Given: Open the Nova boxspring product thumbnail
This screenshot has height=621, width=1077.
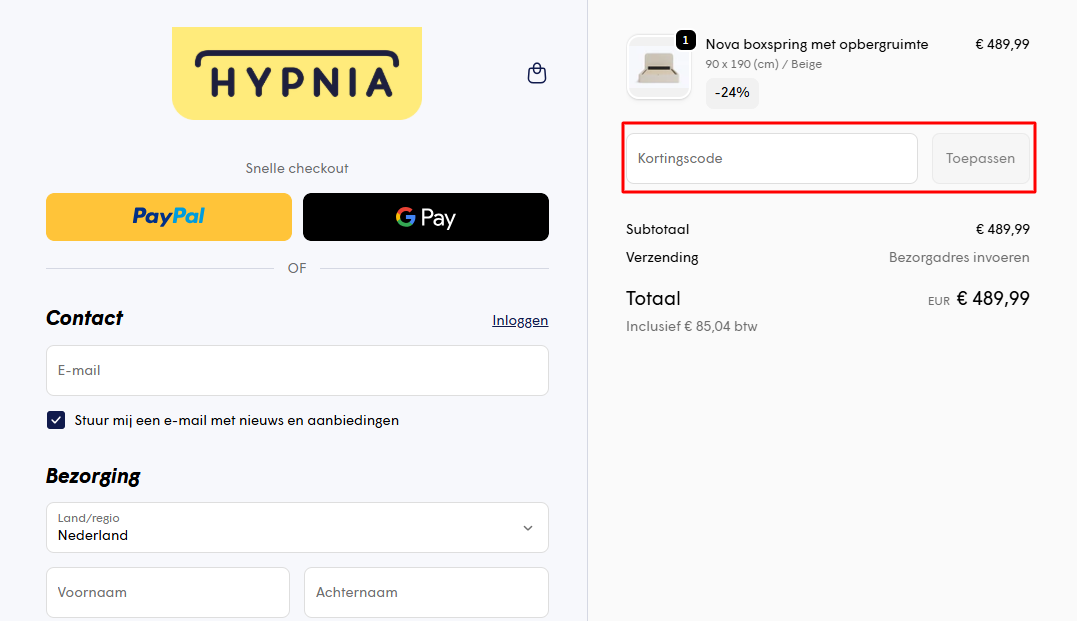Looking at the screenshot, I should click(x=658, y=68).
